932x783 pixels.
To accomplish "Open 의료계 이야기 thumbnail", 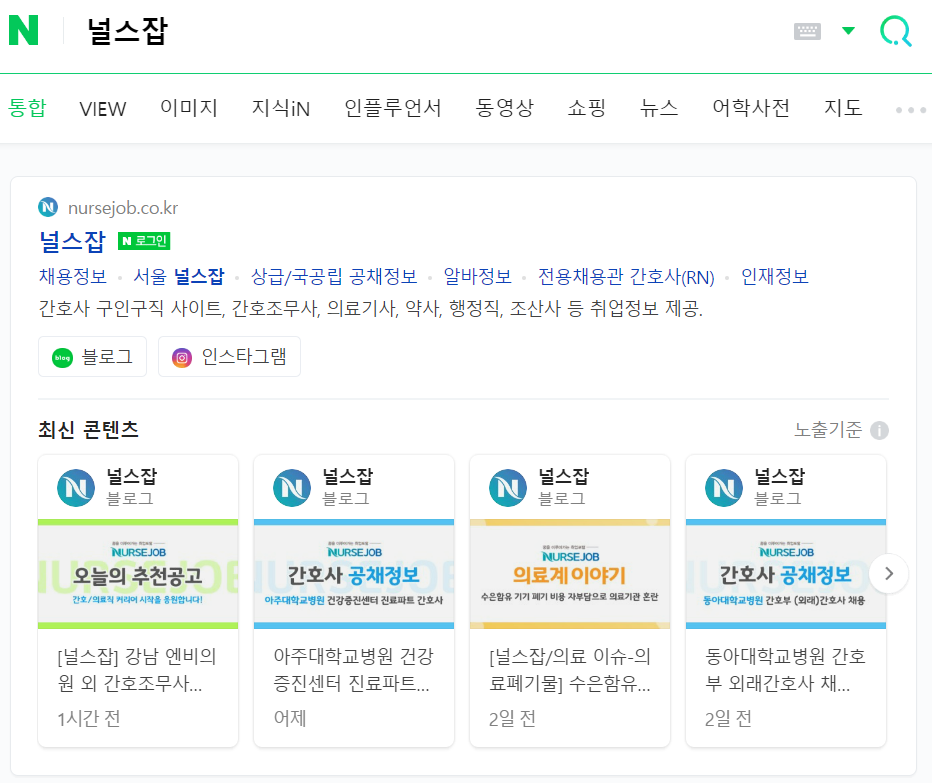I will coord(570,574).
